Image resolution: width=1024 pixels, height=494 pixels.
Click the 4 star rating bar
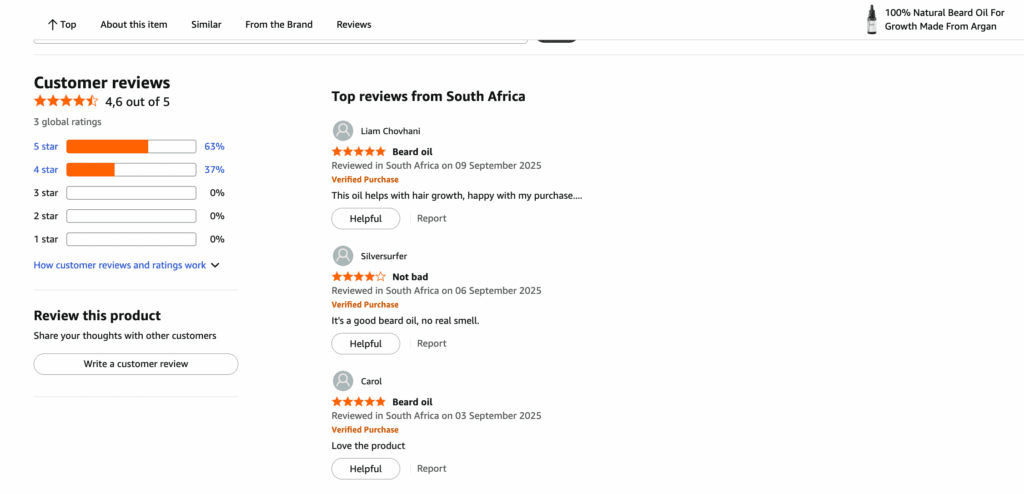[131, 170]
